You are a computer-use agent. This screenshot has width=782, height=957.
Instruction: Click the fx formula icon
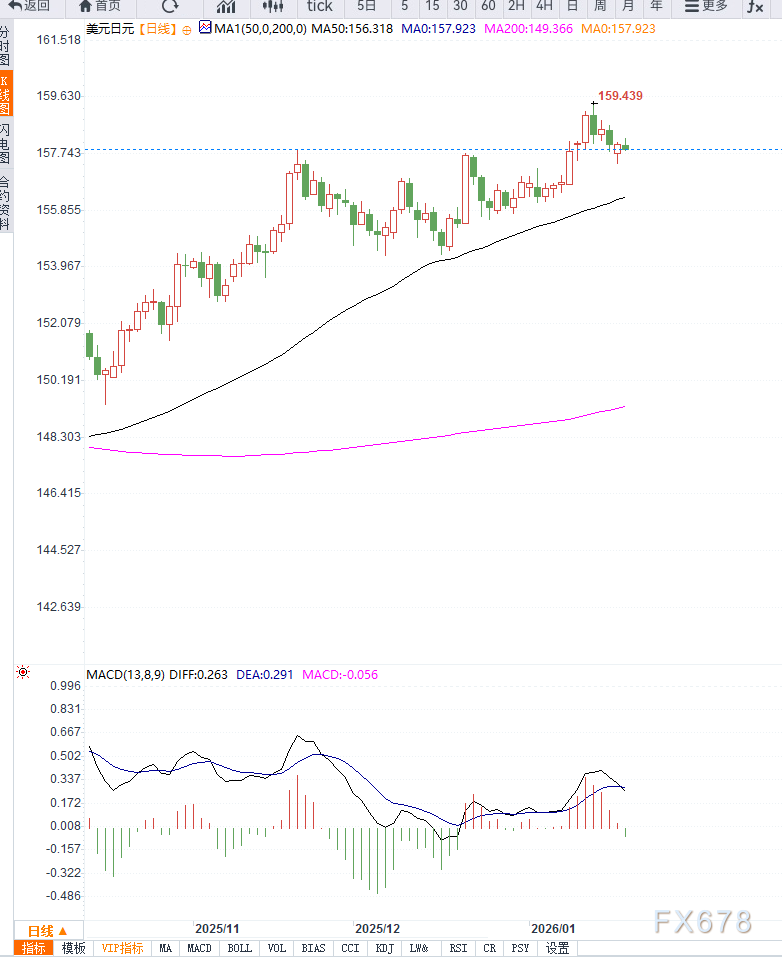click(x=755, y=6)
